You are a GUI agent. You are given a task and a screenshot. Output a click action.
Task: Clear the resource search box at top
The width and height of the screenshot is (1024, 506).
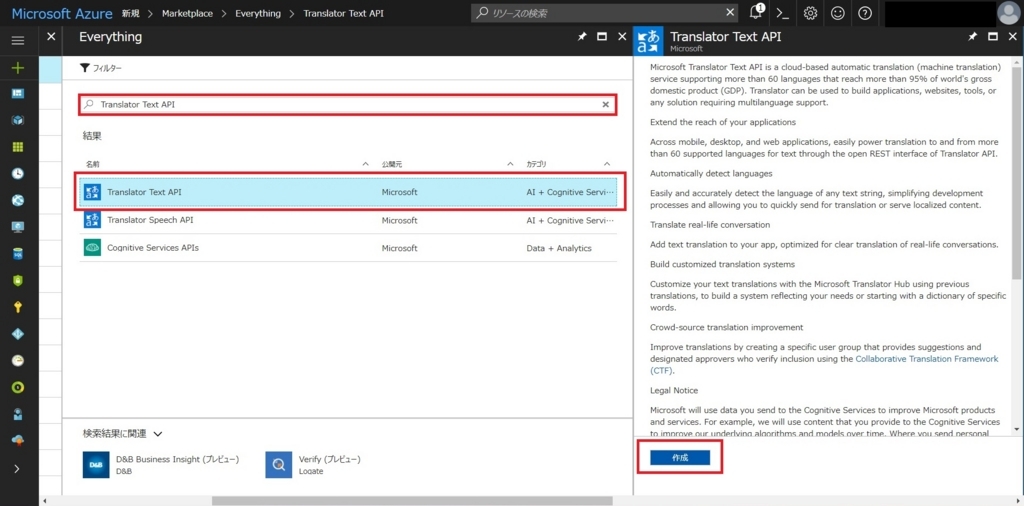point(730,13)
